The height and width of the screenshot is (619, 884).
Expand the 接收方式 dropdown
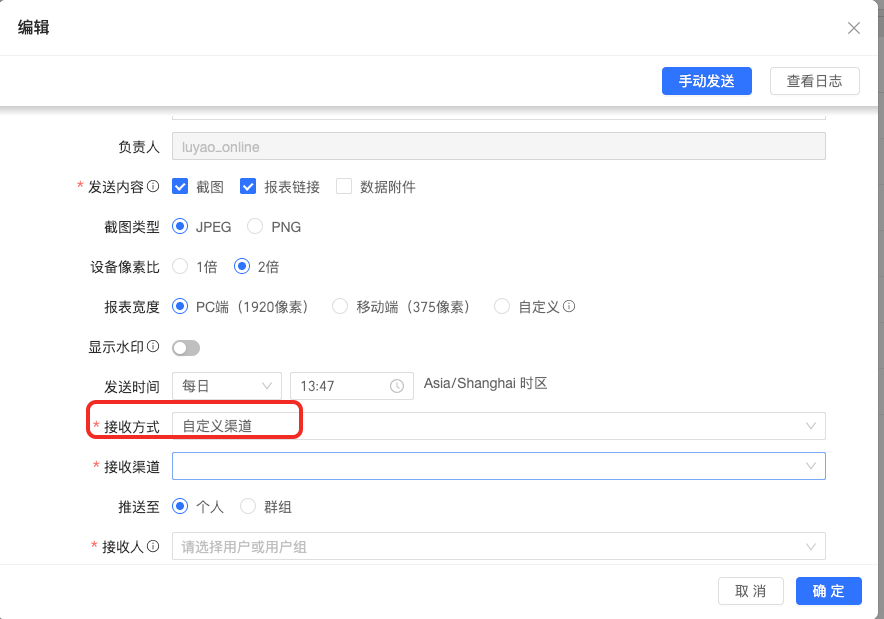pos(498,426)
